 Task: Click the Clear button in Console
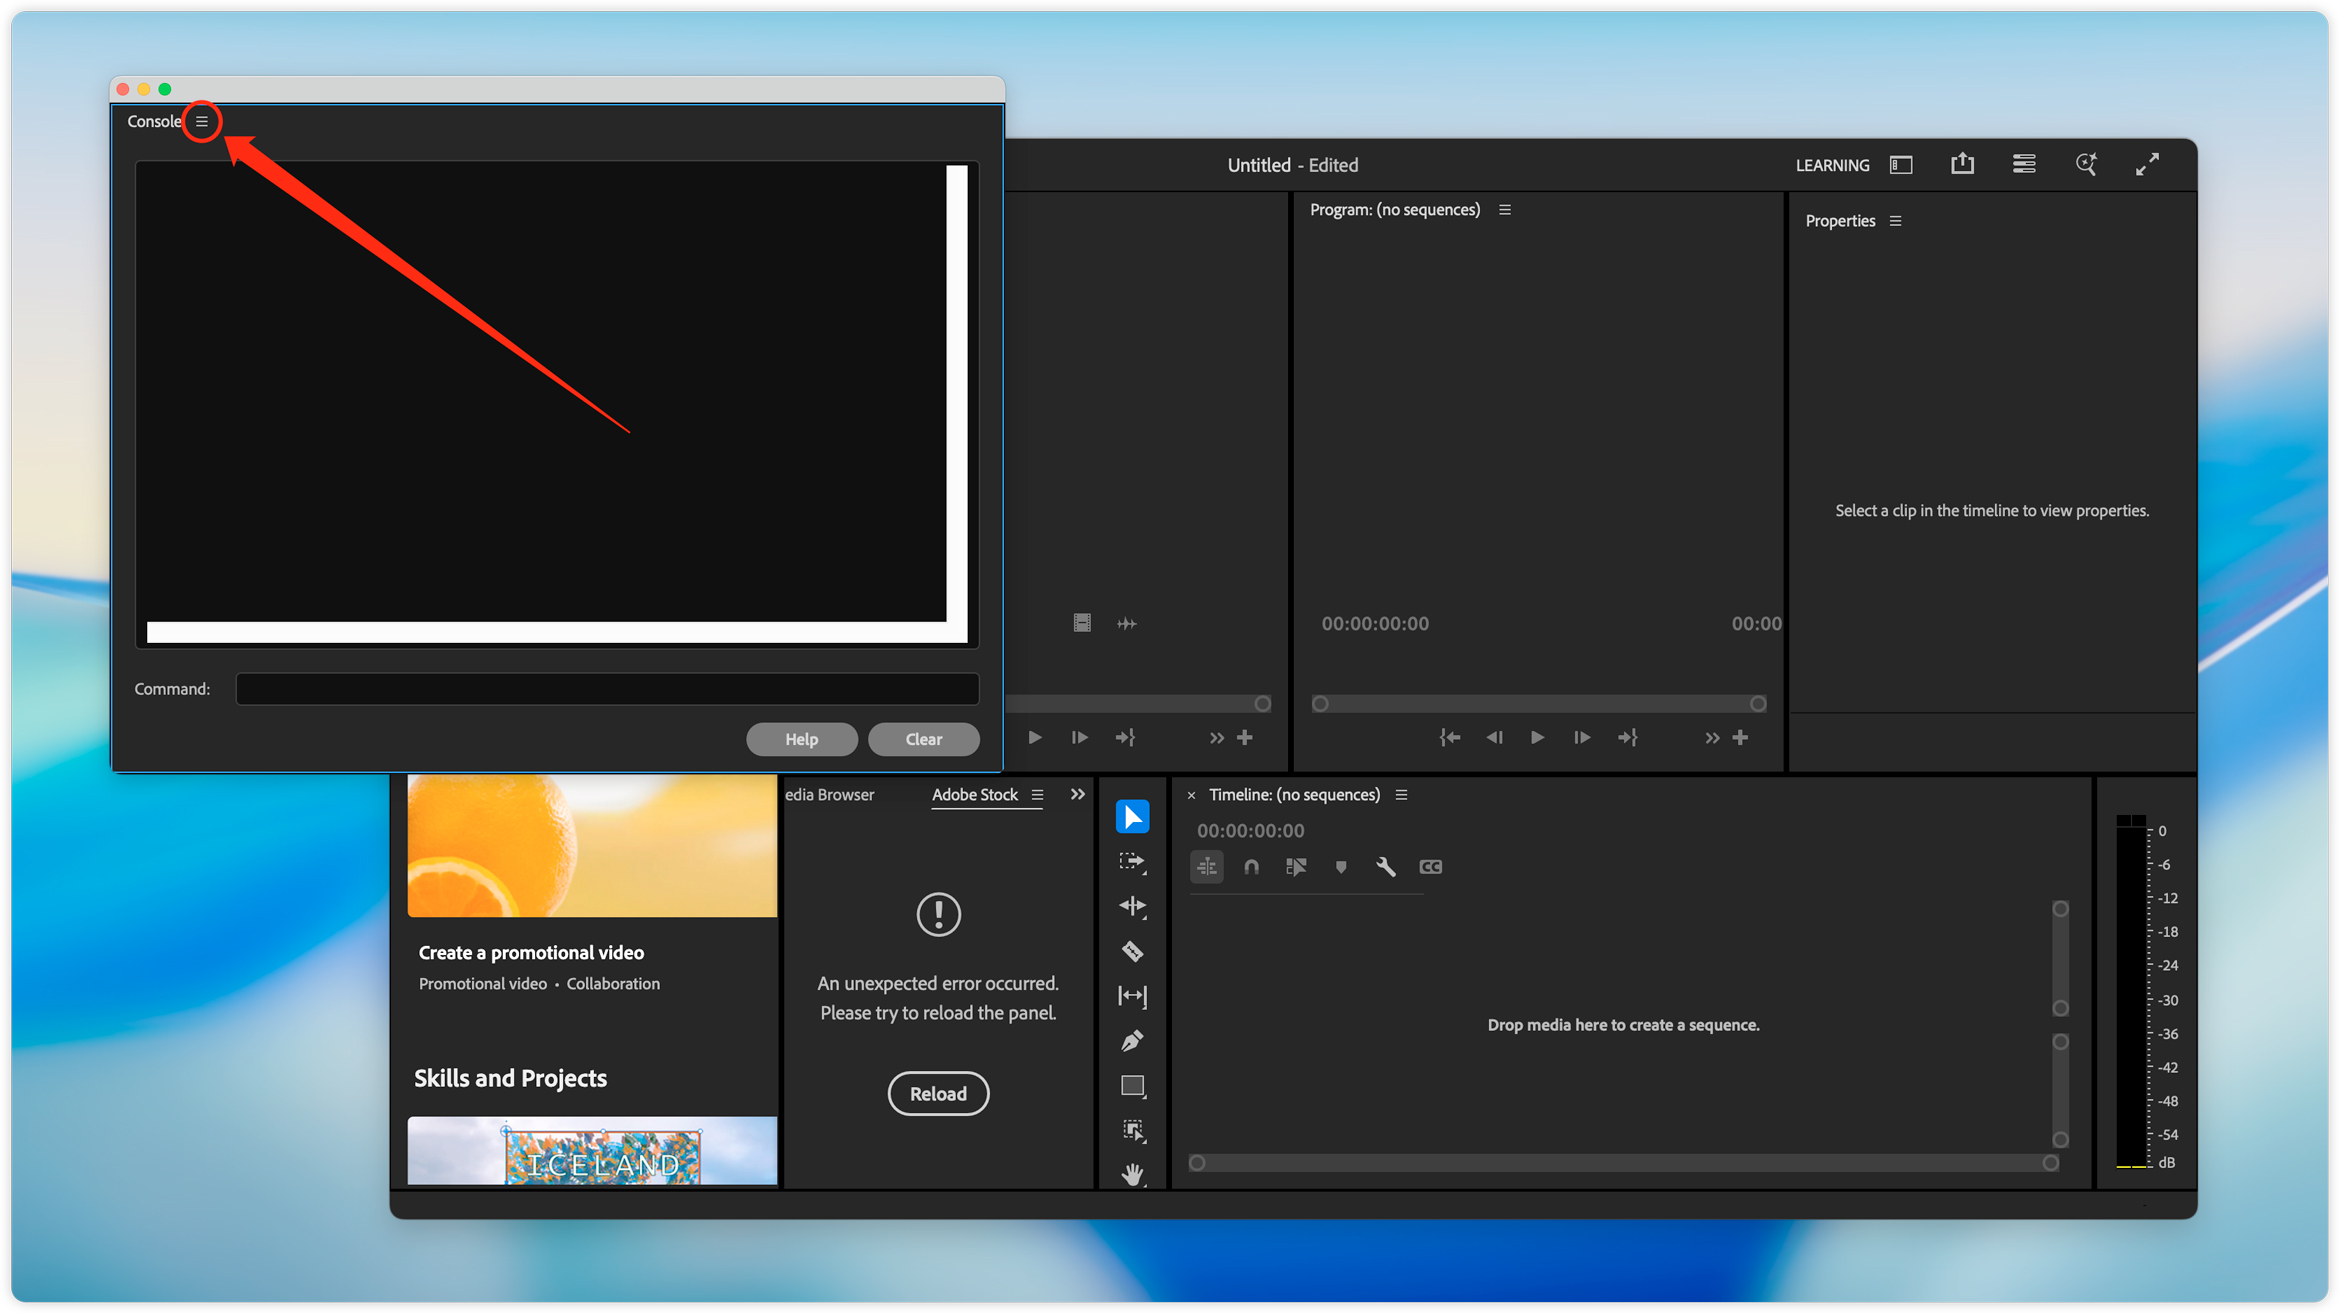[923, 739]
